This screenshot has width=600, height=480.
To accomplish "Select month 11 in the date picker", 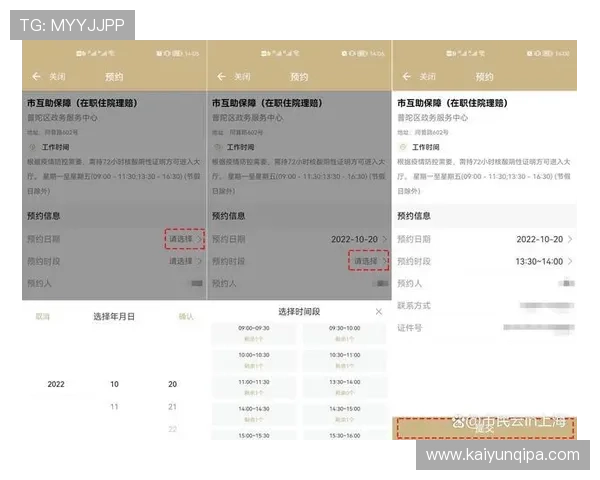I will click(x=114, y=407).
